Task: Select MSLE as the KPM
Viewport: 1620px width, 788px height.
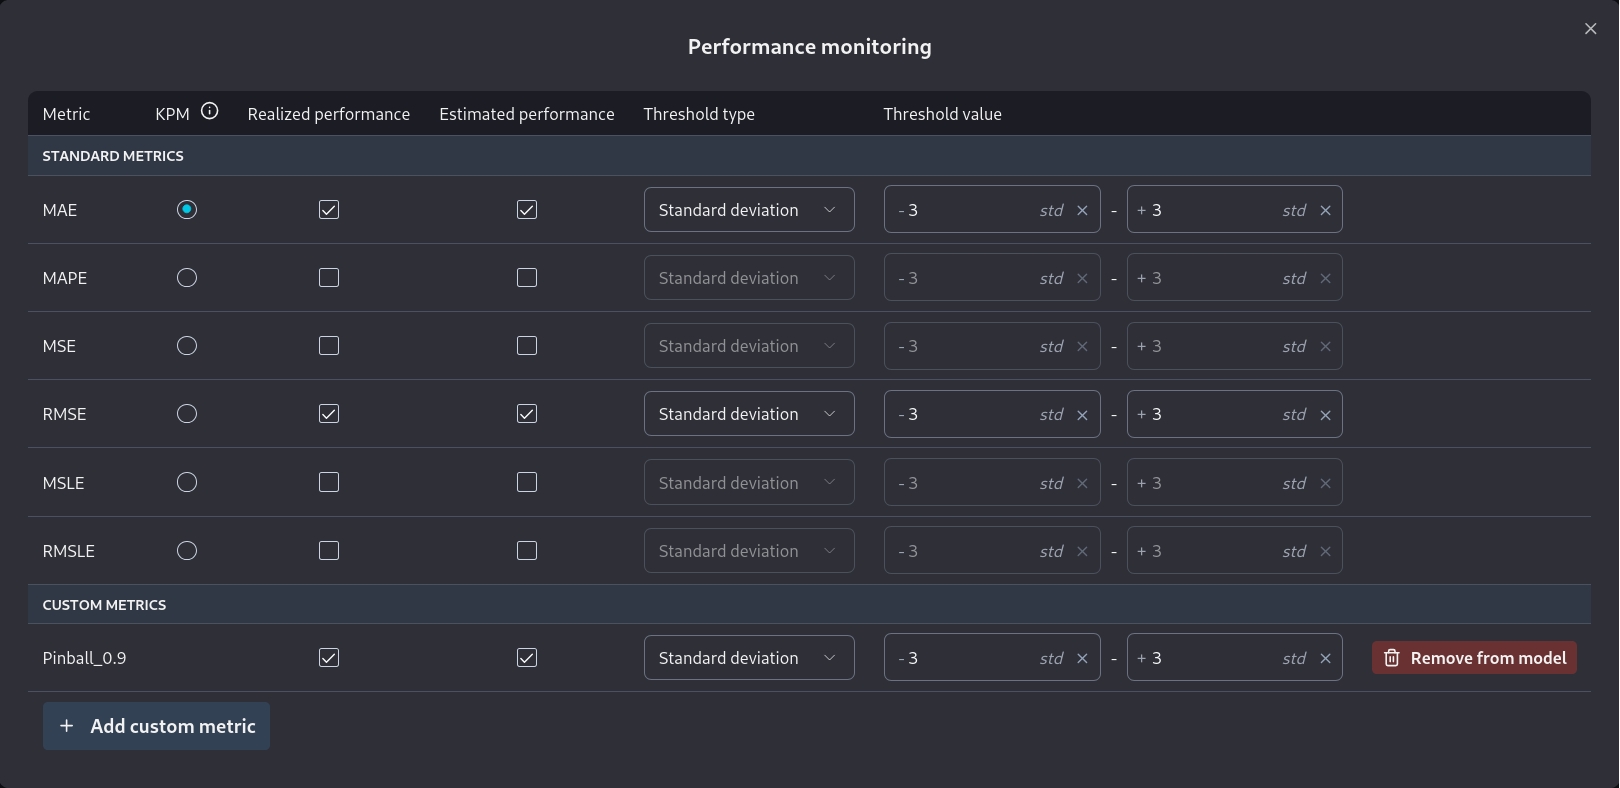Action: 187,483
